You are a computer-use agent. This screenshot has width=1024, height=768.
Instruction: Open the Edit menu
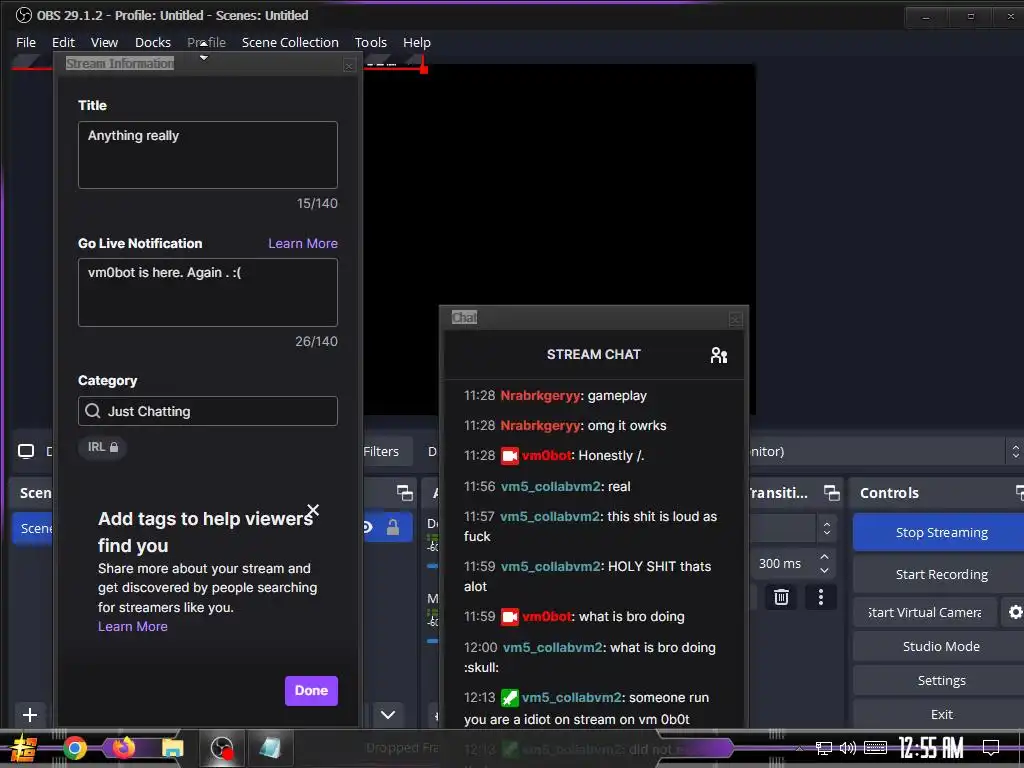click(x=63, y=42)
